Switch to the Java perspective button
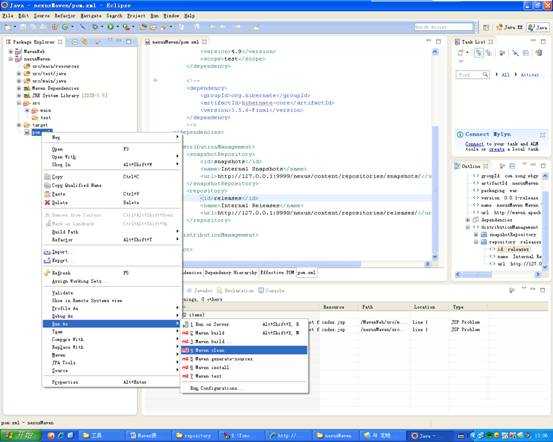This screenshot has width=553, height=442. click(x=538, y=27)
